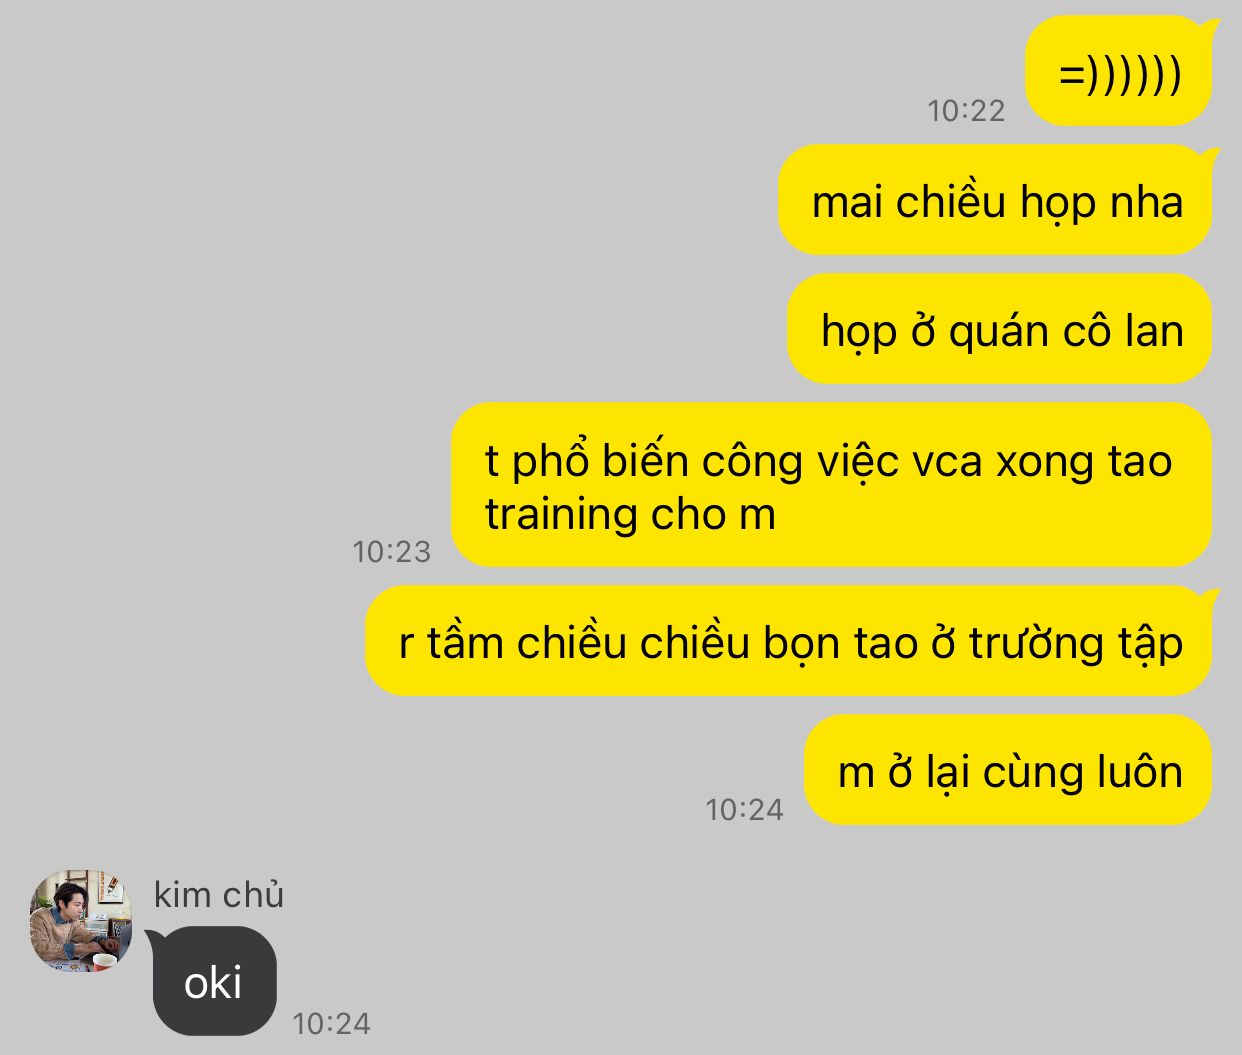Image resolution: width=1242 pixels, height=1055 pixels.
Task: Select the "m ở lại cùng luôn" message
Action: 1010,771
